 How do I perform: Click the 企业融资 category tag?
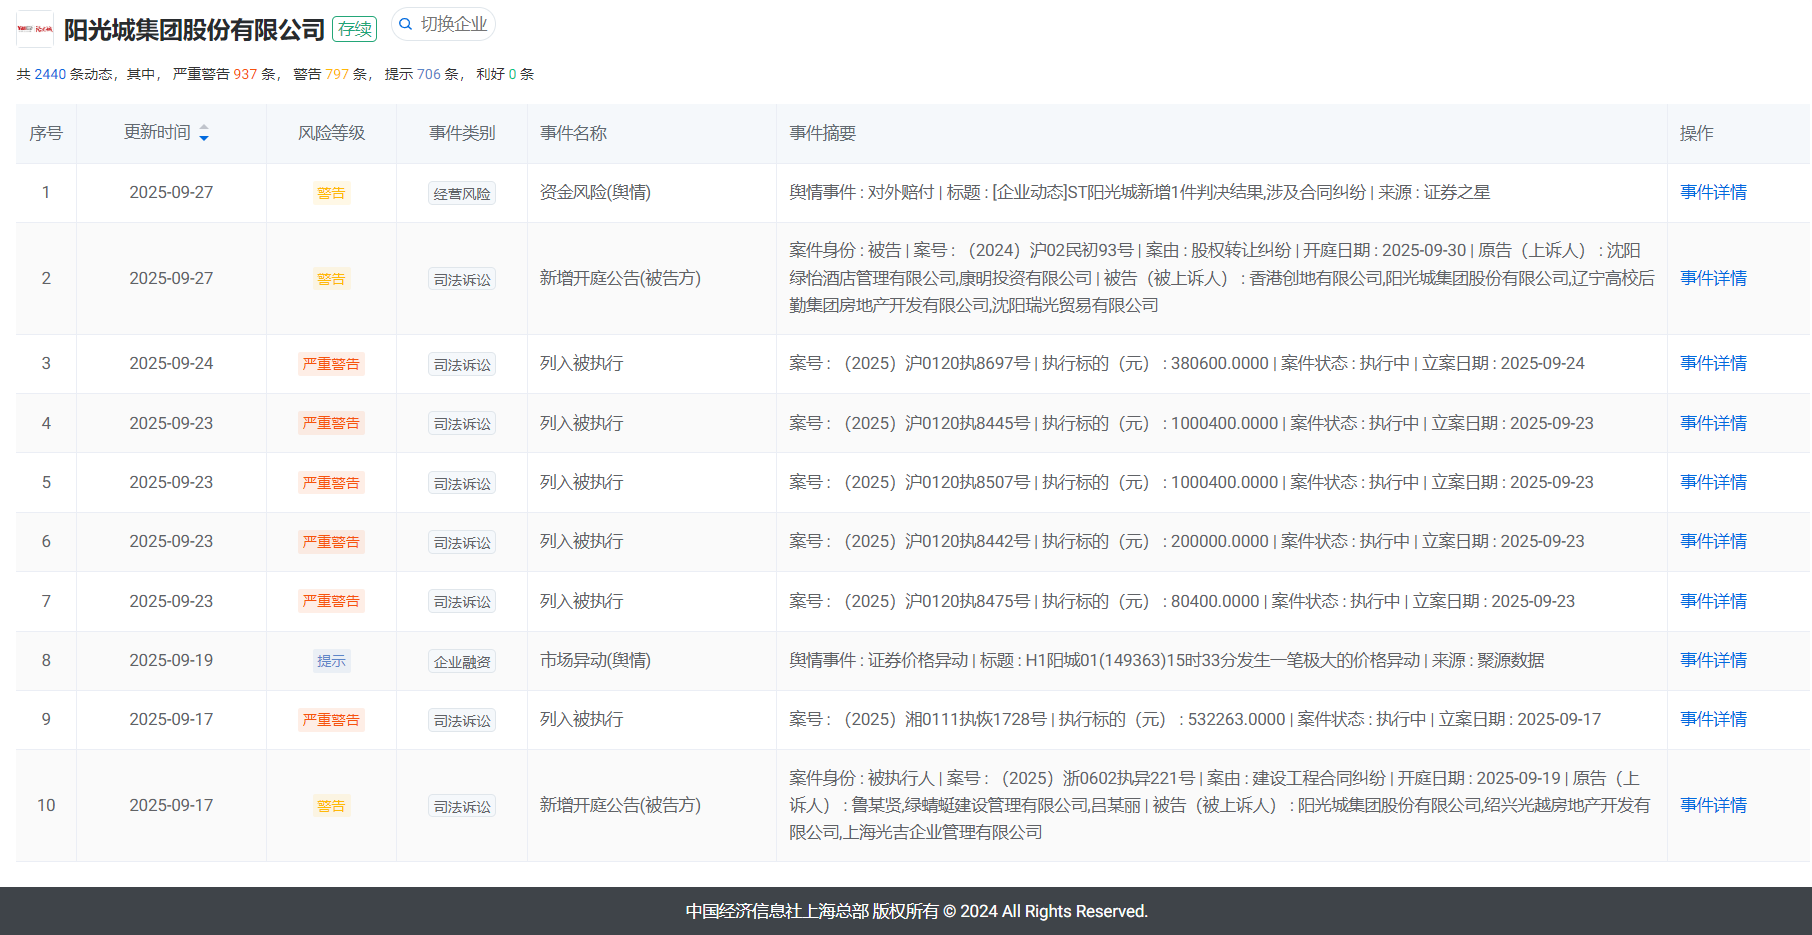click(x=462, y=662)
